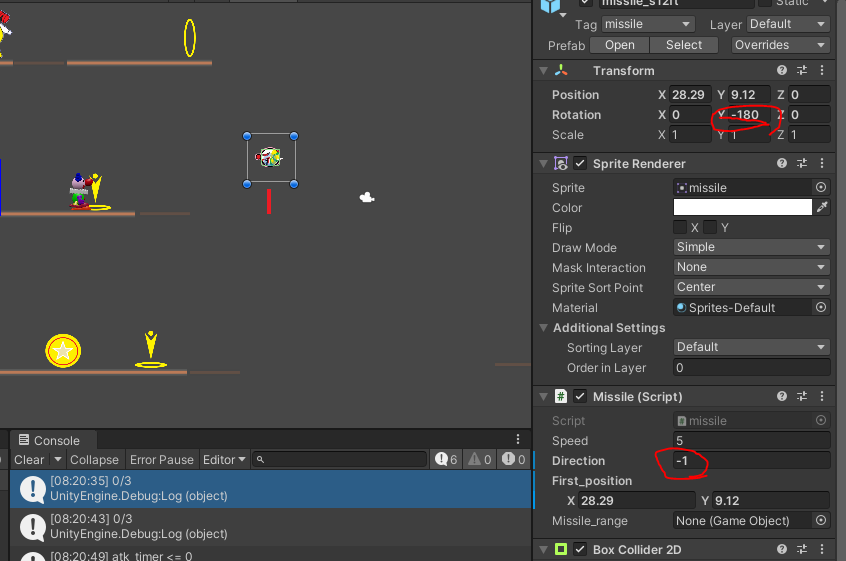Image resolution: width=846 pixels, height=561 pixels.
Task: Click Sprite object picker circle
Action: 821,187
